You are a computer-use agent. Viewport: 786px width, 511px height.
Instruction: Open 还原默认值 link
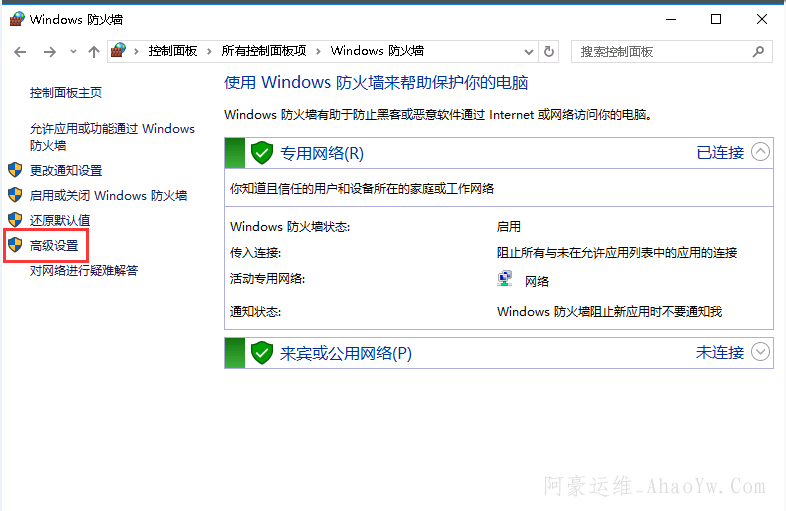click(x=60, y=221)
